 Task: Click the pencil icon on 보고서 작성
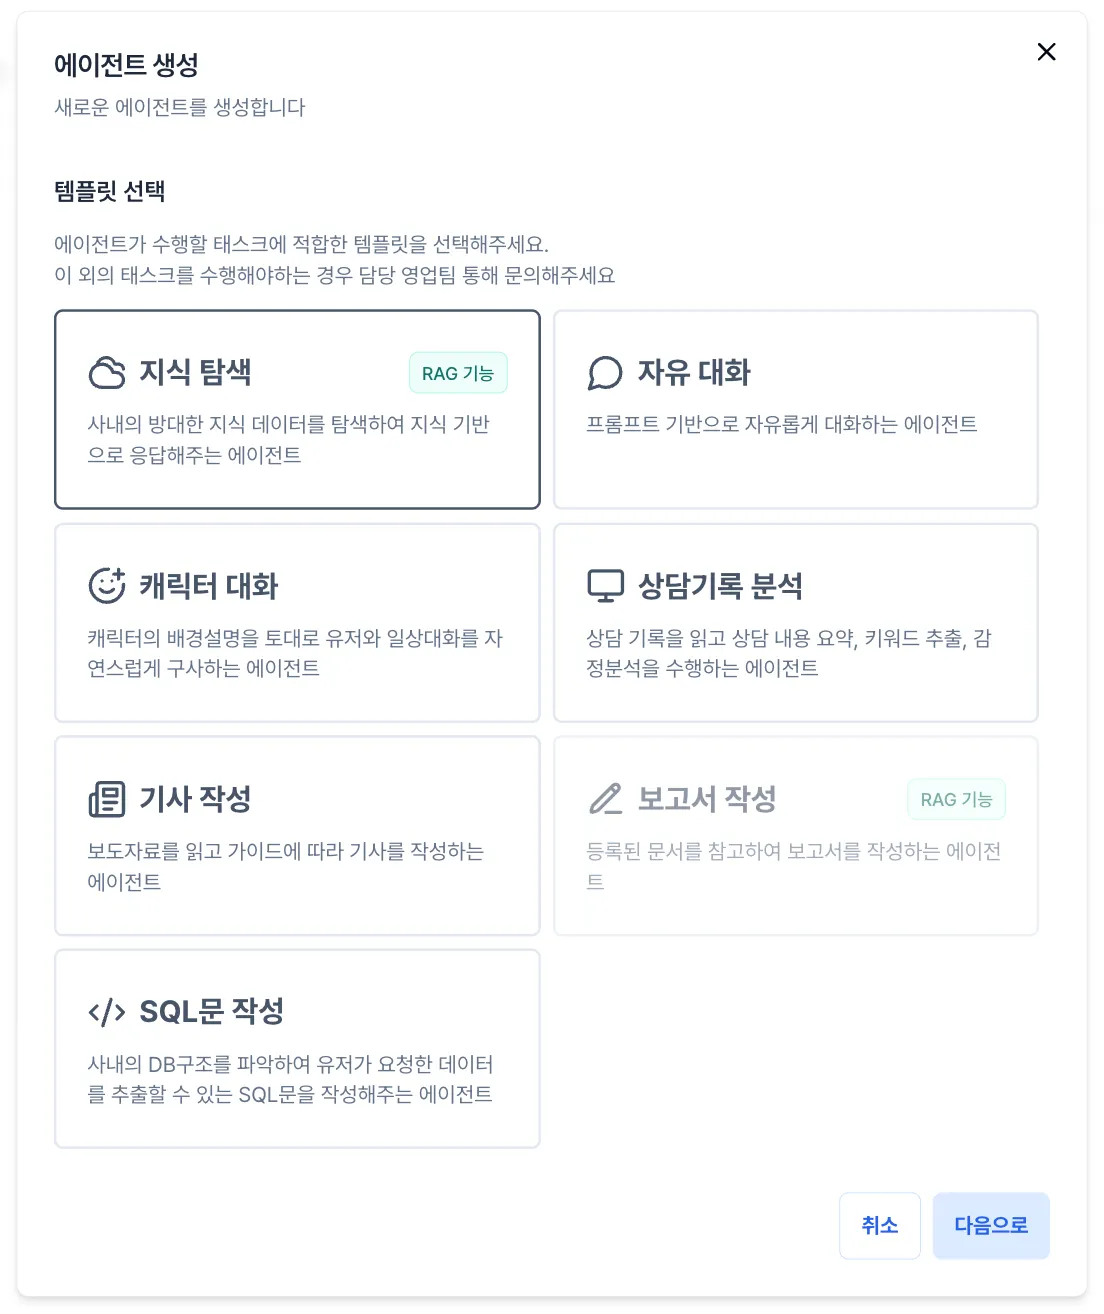coord(605,799)
